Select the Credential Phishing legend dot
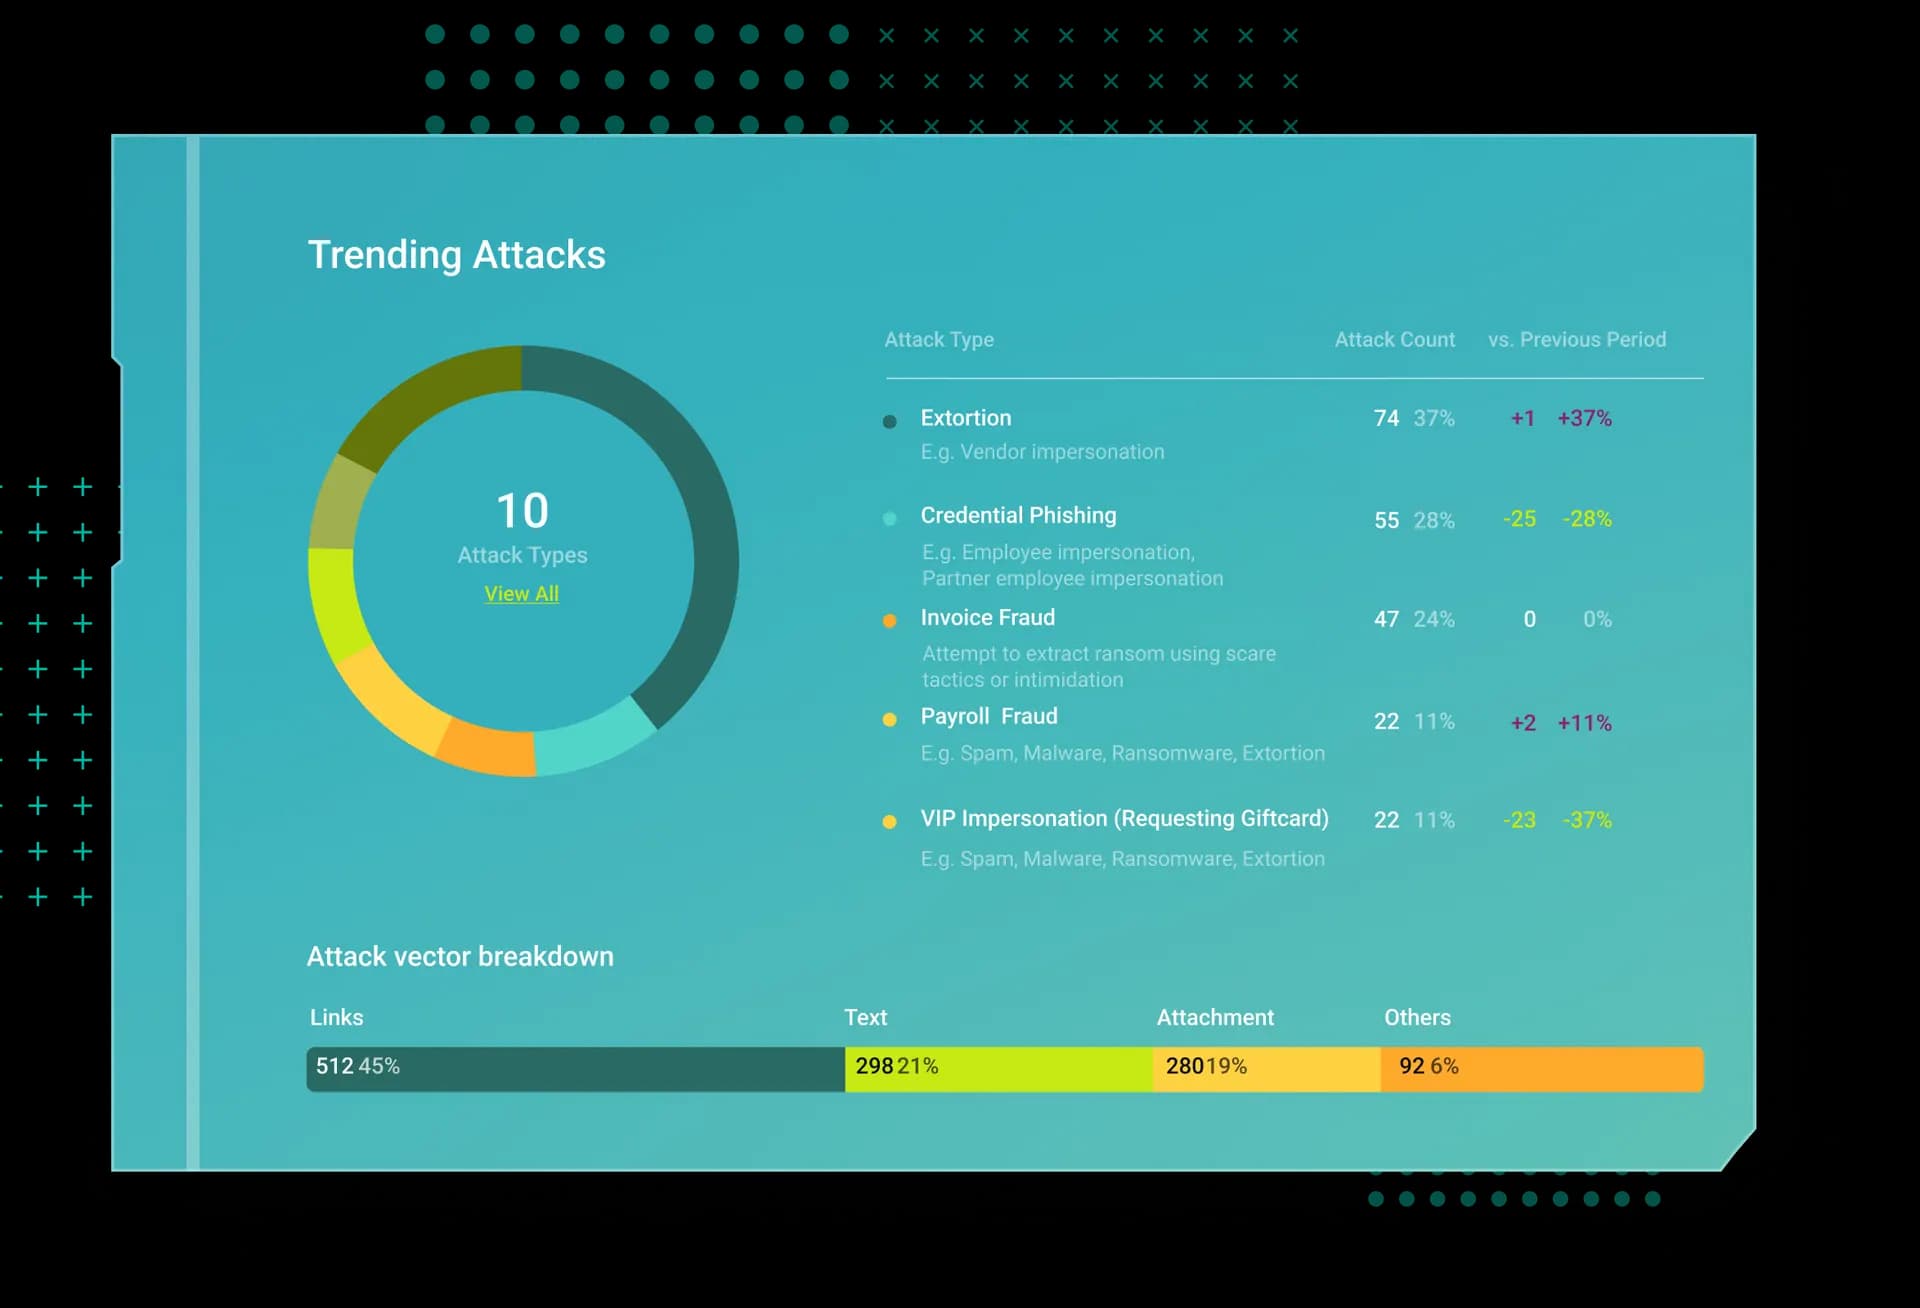The image size is (1920, 1308). 889,518
